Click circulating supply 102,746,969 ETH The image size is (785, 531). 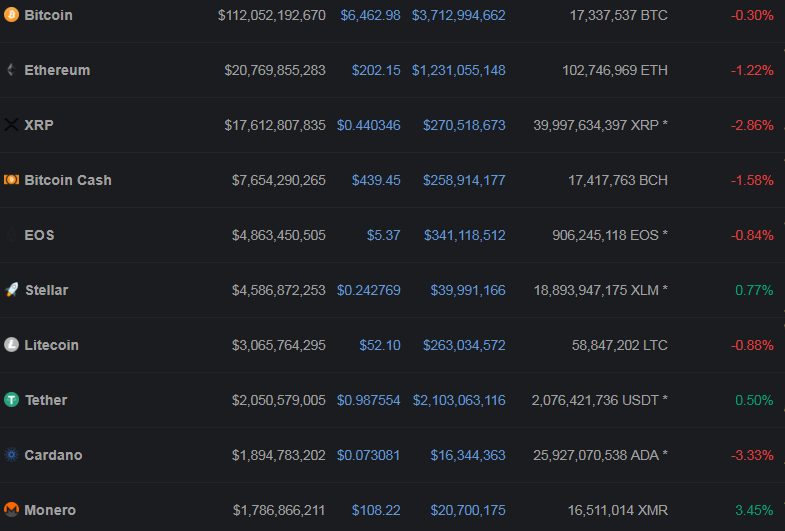(x=615, y=71)
